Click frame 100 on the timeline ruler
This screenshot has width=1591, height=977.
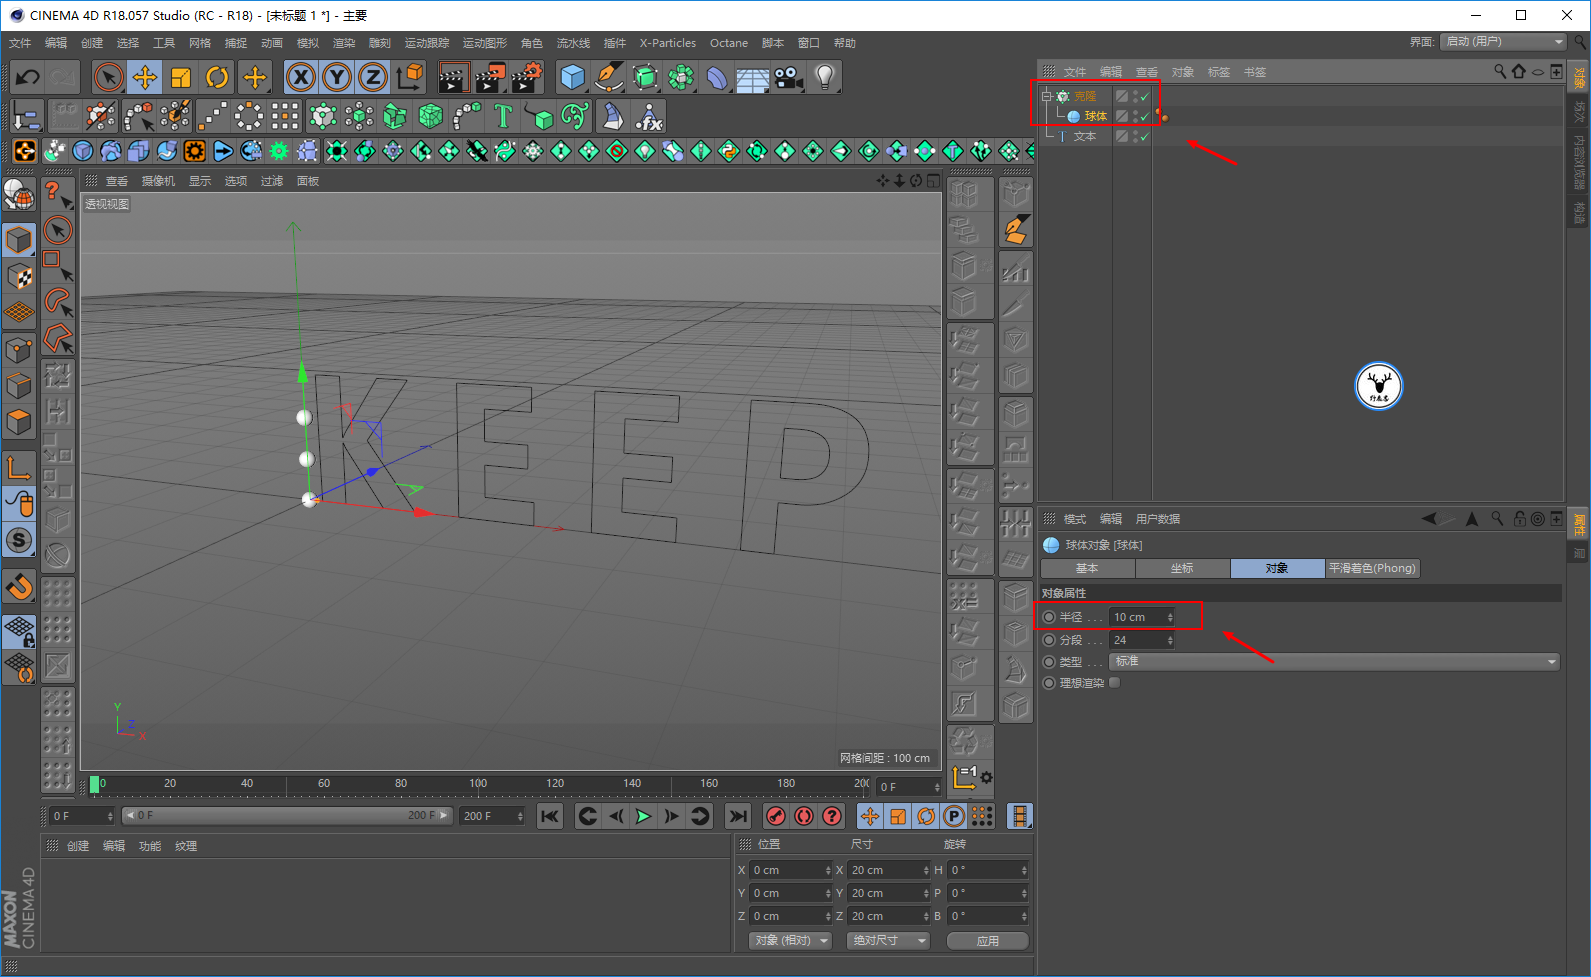click(x=478, y=785)
